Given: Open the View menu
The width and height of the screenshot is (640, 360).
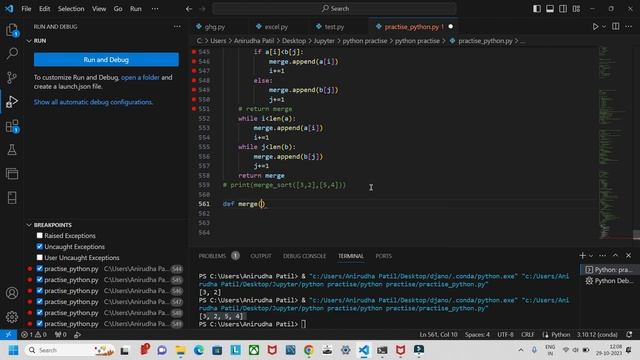Looking at the screenshot, I should pyautogui.click(x=99, y=9).
